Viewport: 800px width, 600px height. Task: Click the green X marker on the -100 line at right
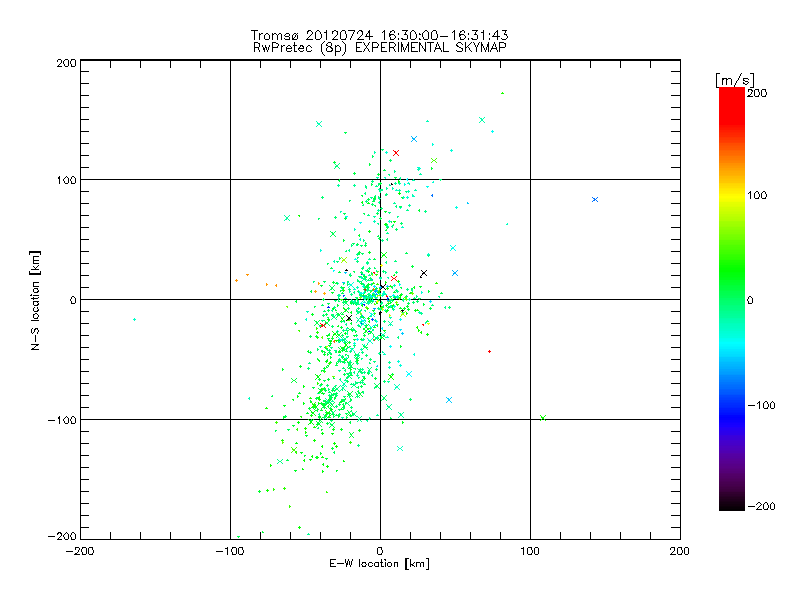click(x=543, y=418)
